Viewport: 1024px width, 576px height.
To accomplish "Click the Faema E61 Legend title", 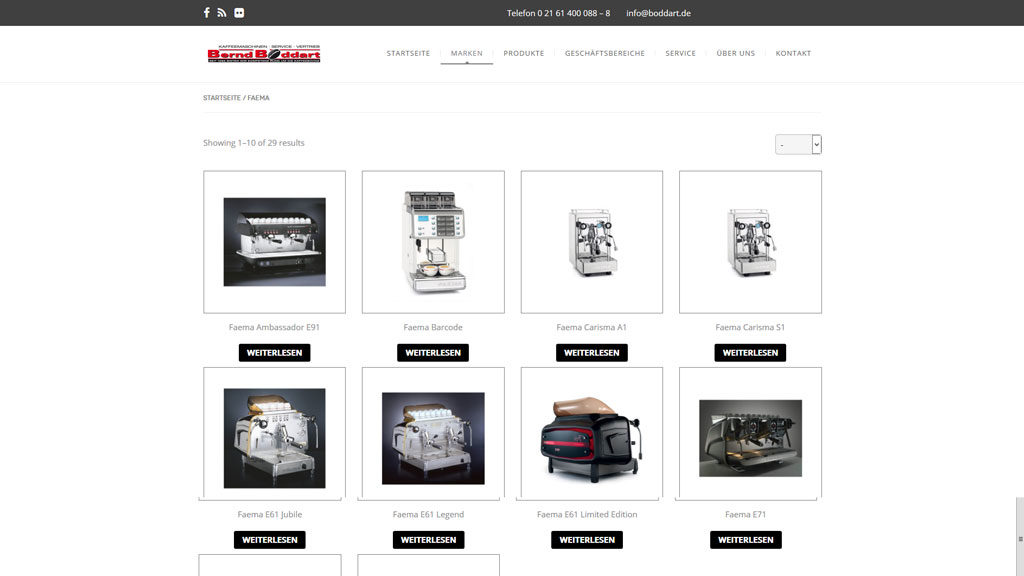I will (x=428, y=514).
